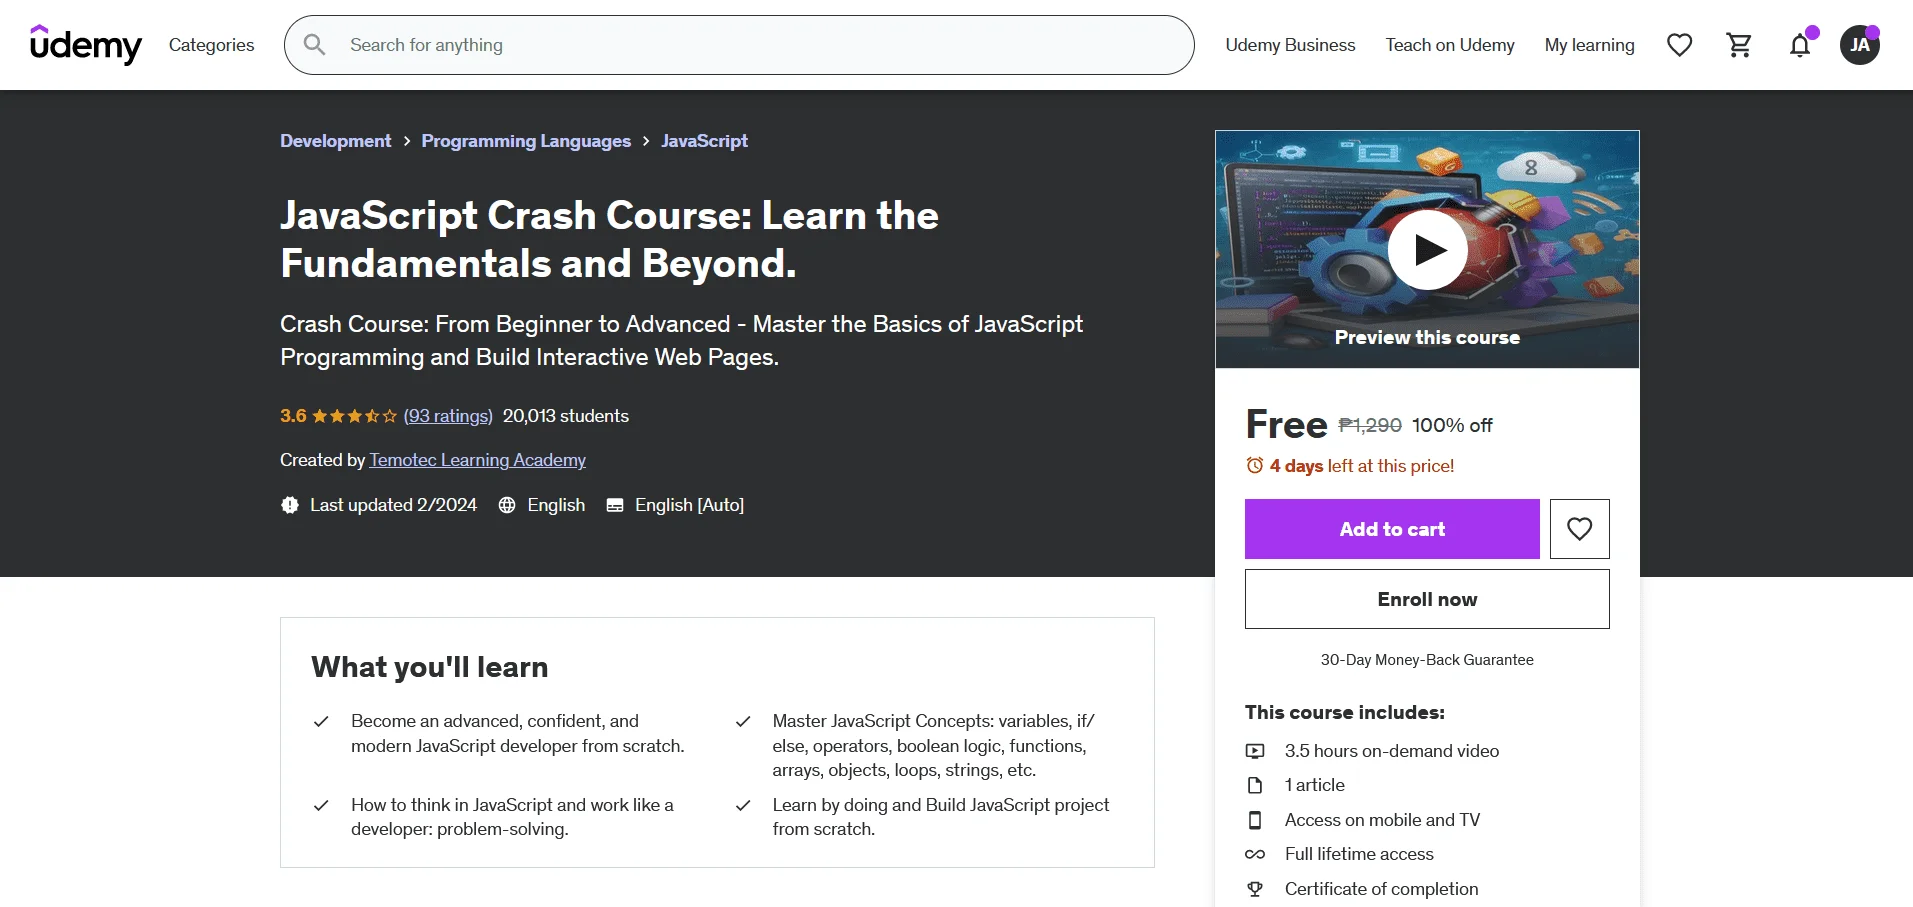This screenshot has width=1913, height=907.
Task: Click the globe language icon
Action: (x=507, y=505)
